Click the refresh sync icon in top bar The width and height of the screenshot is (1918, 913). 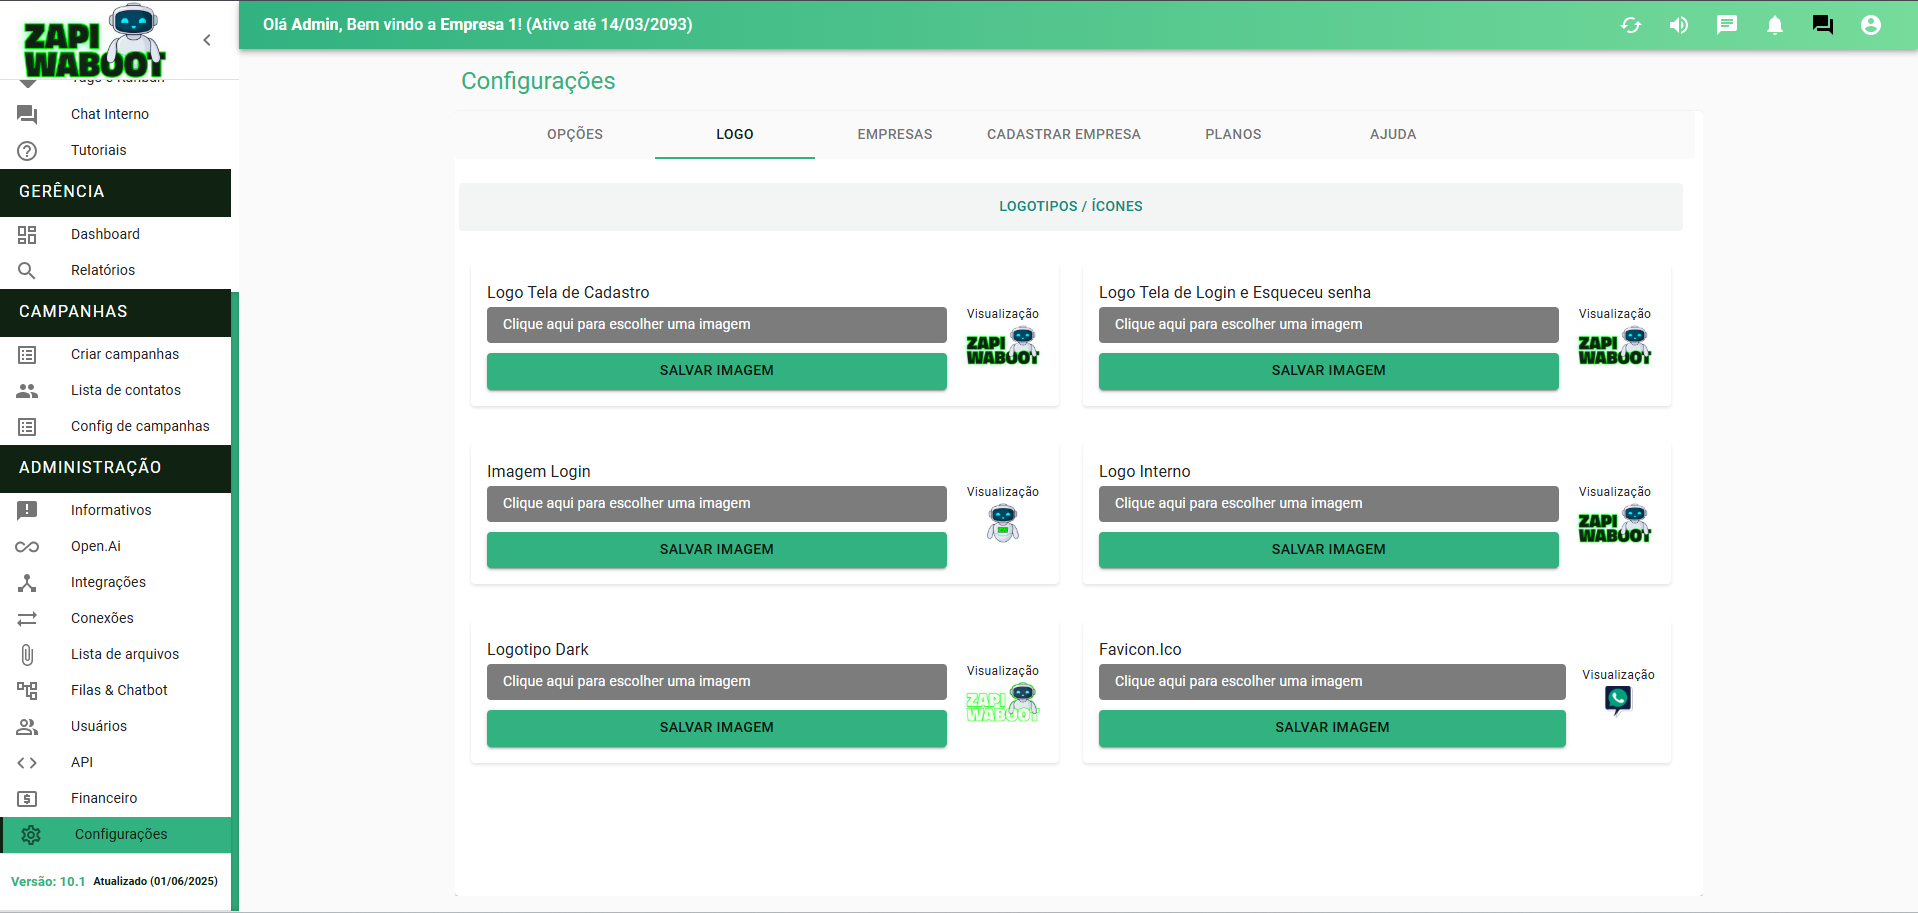coord(1631,25)
